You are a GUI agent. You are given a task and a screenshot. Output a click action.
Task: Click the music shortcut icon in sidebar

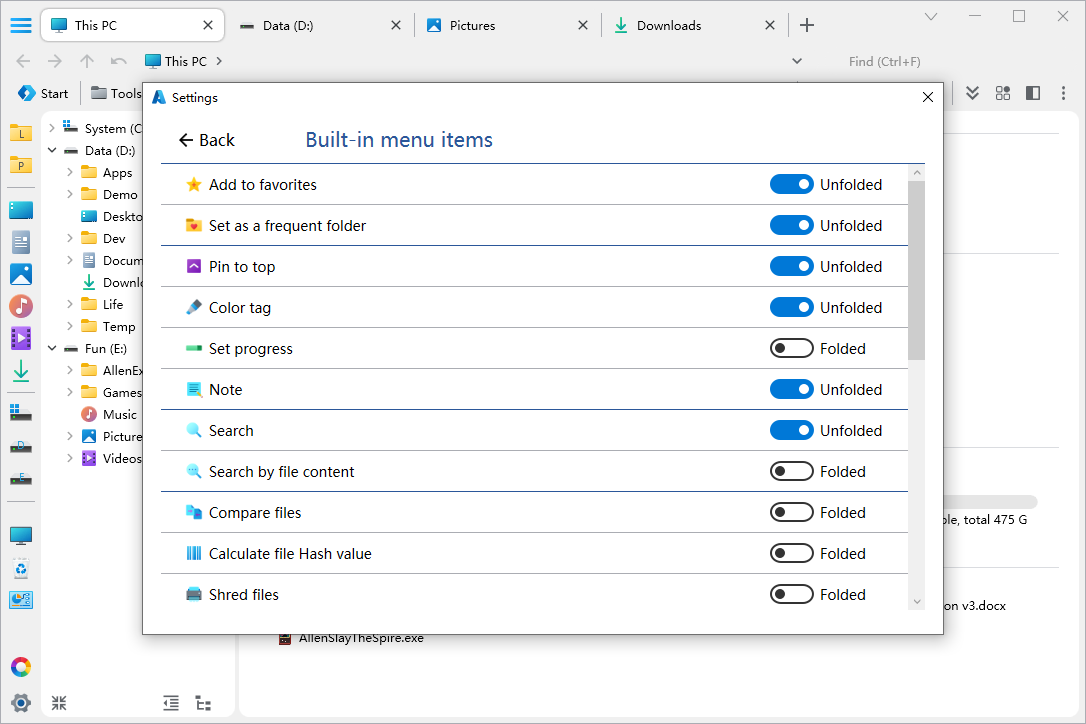[21, 306]
